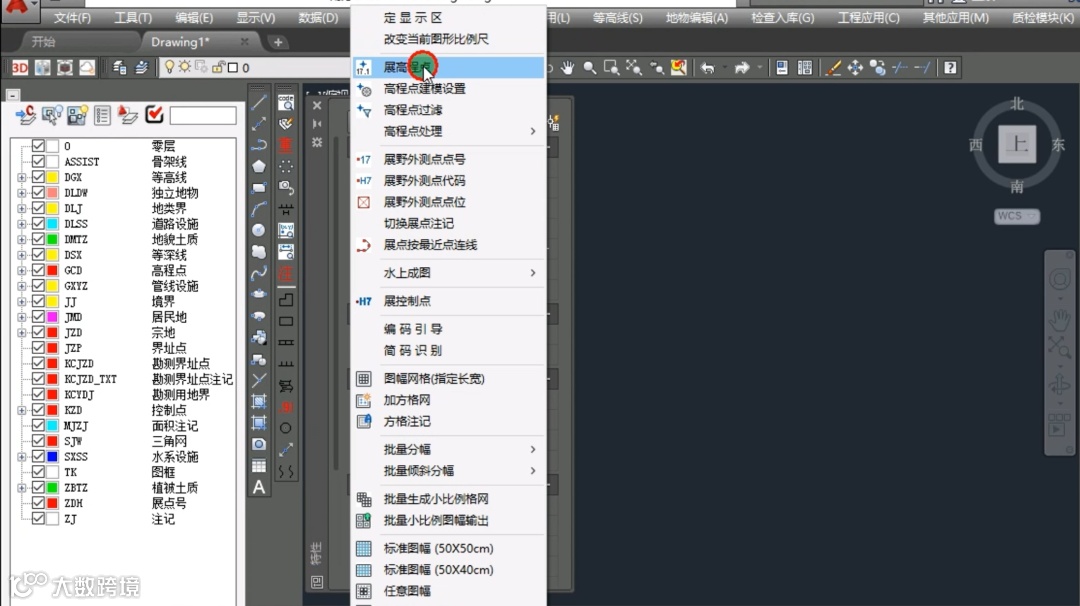Click the table grid tool icon
The width and height of the screenshot is (1080, 606).
point(259,466)
